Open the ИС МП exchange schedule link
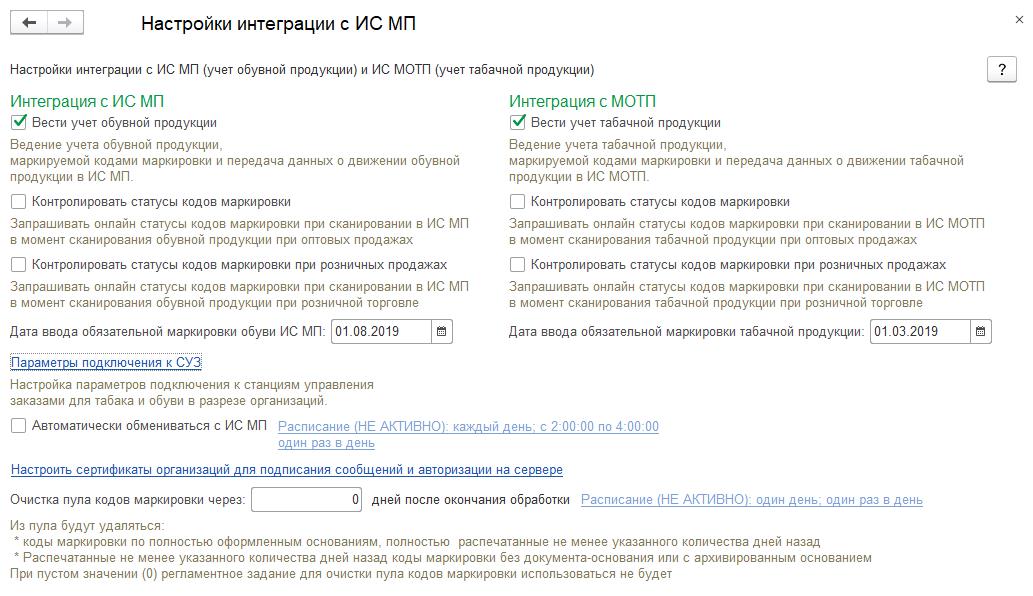The height and width of the screenshot is (596, 1033). 468,427
